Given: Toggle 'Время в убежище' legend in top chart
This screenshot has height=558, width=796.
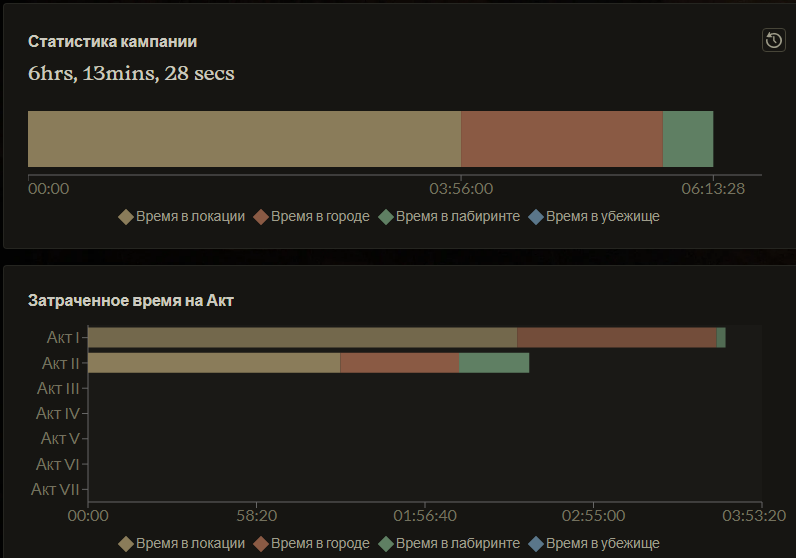Looking at the screenshot, I should pos(594,217).
